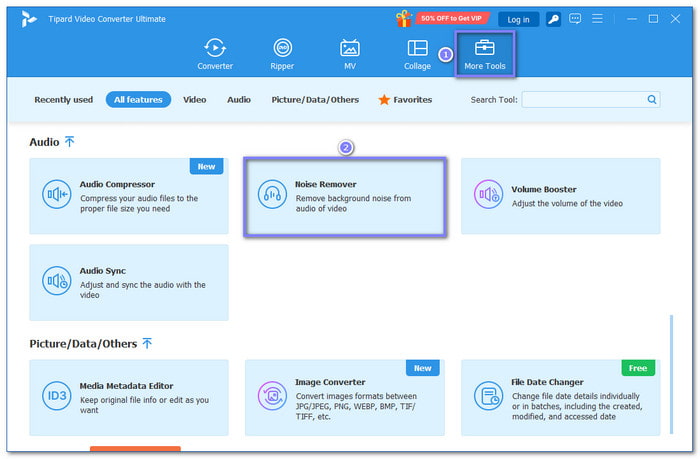Screen dimensions: 700x459
Task: Click the Tipard app logo icon
Action: point(29,19)
